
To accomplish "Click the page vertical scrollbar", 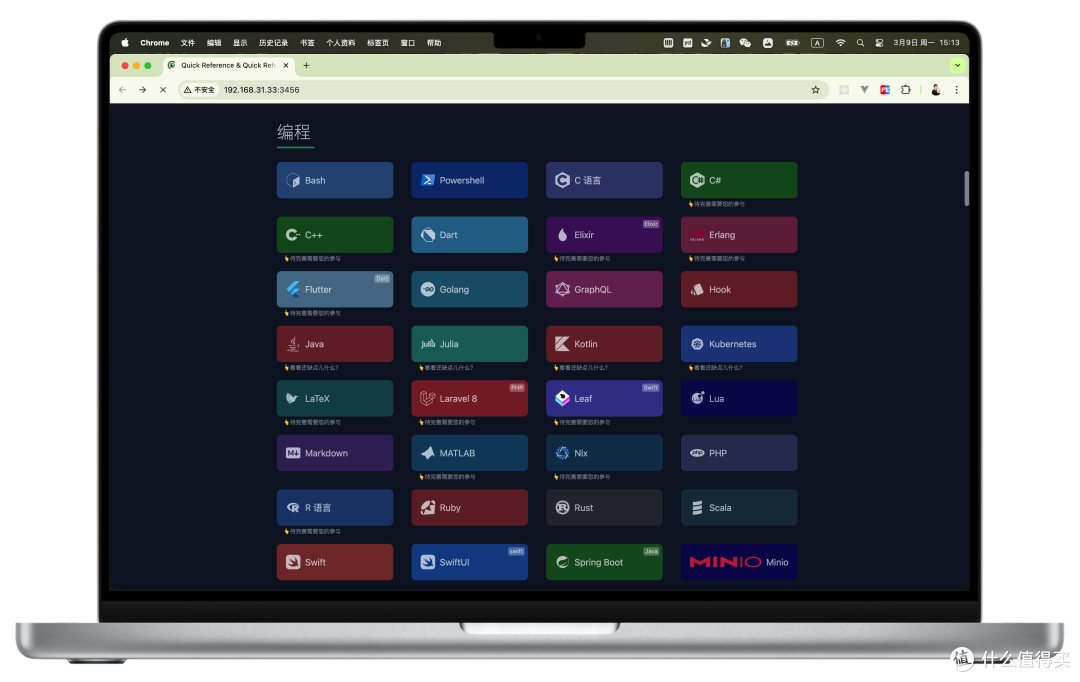I will click(966, 188).
